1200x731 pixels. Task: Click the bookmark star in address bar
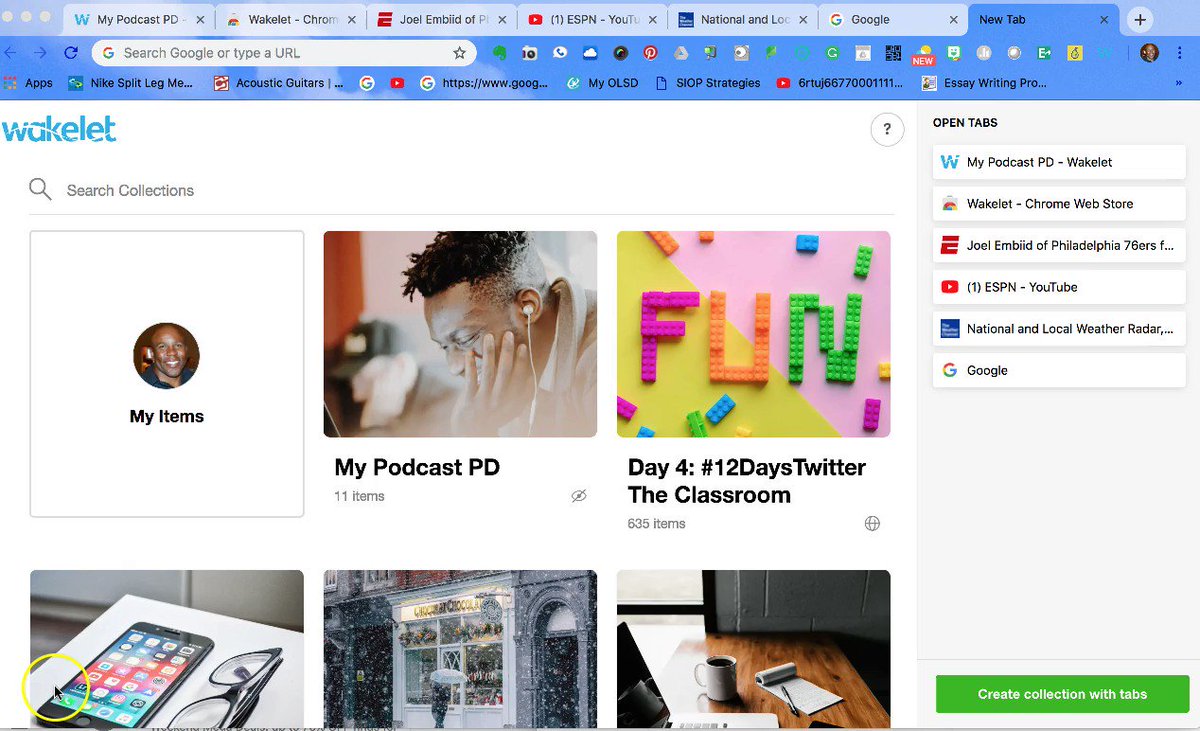[x=459, y=53]
